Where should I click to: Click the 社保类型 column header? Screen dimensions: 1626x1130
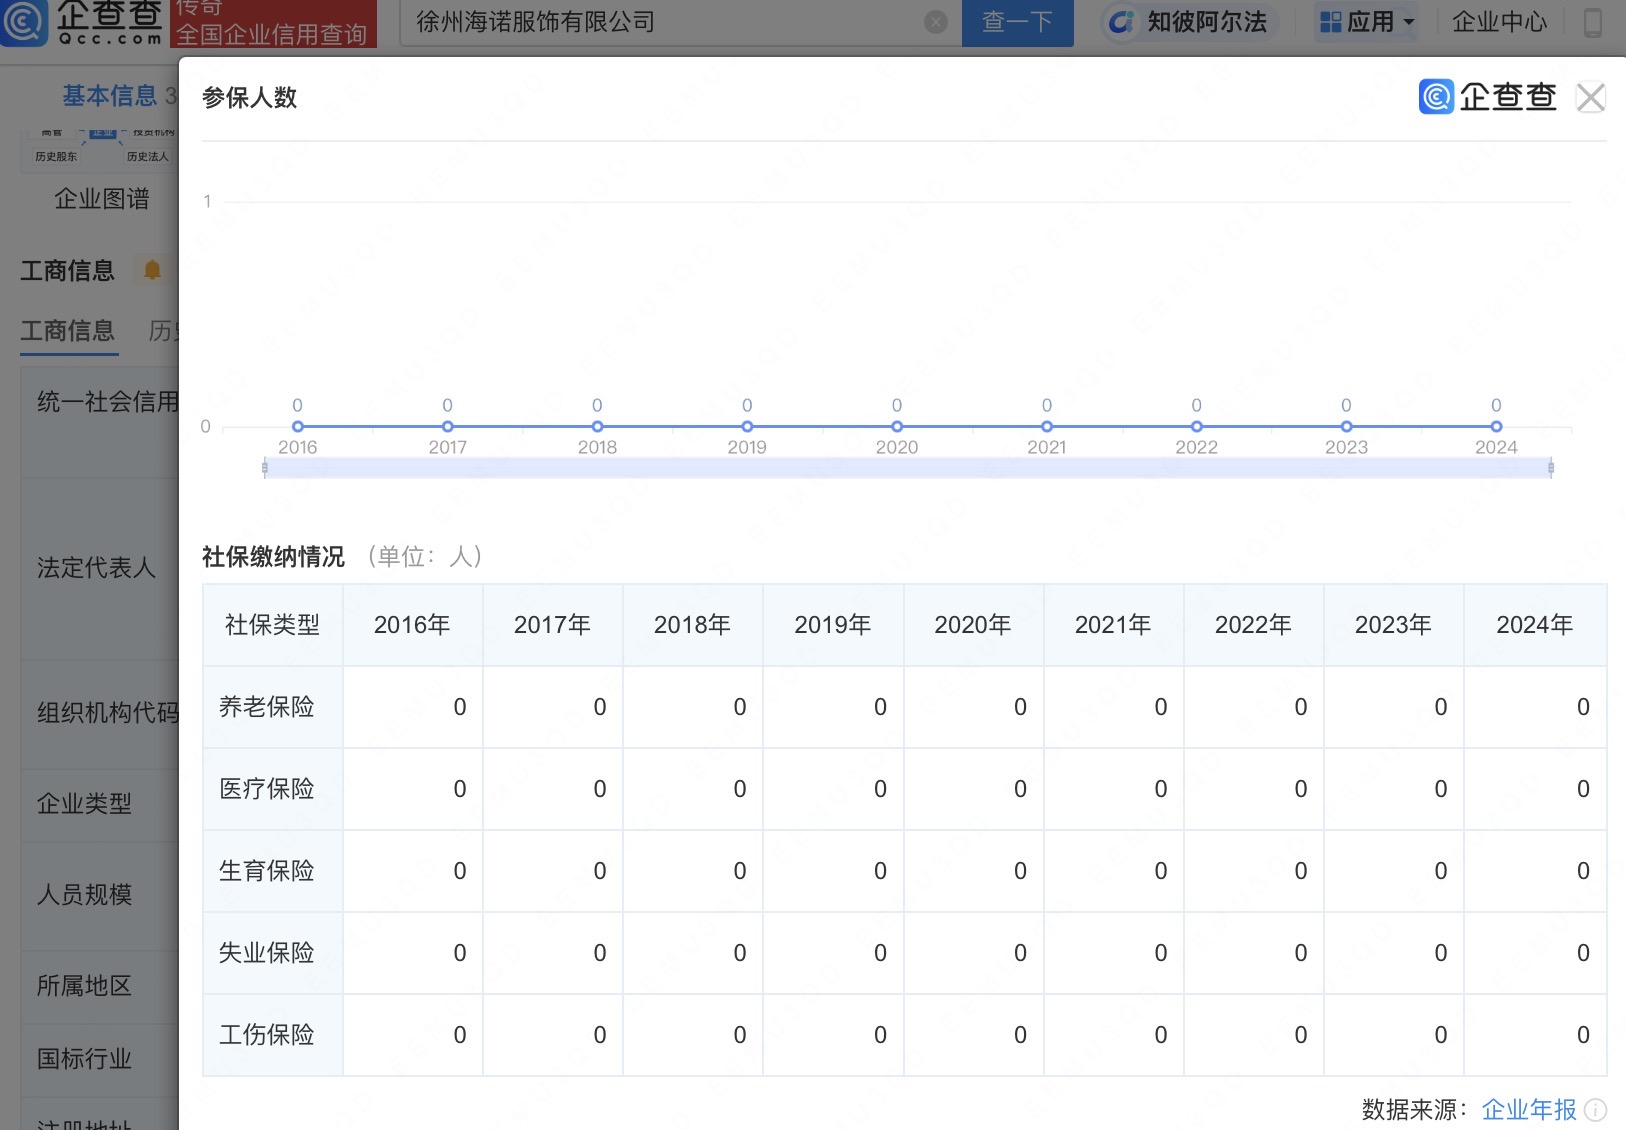click(272, 625)
